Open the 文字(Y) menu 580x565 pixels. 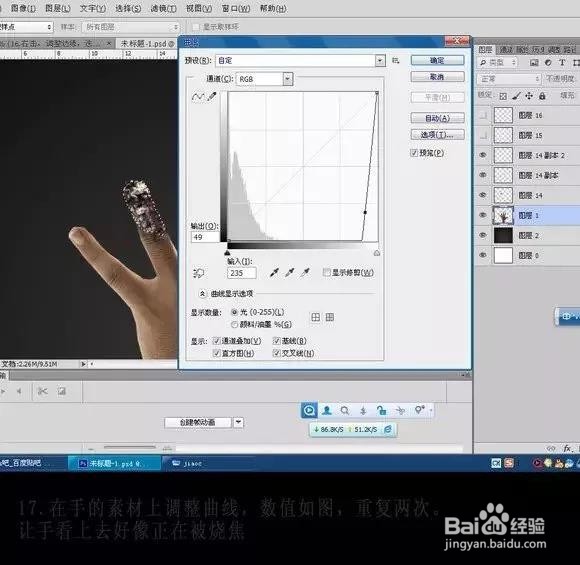point(93,8)
